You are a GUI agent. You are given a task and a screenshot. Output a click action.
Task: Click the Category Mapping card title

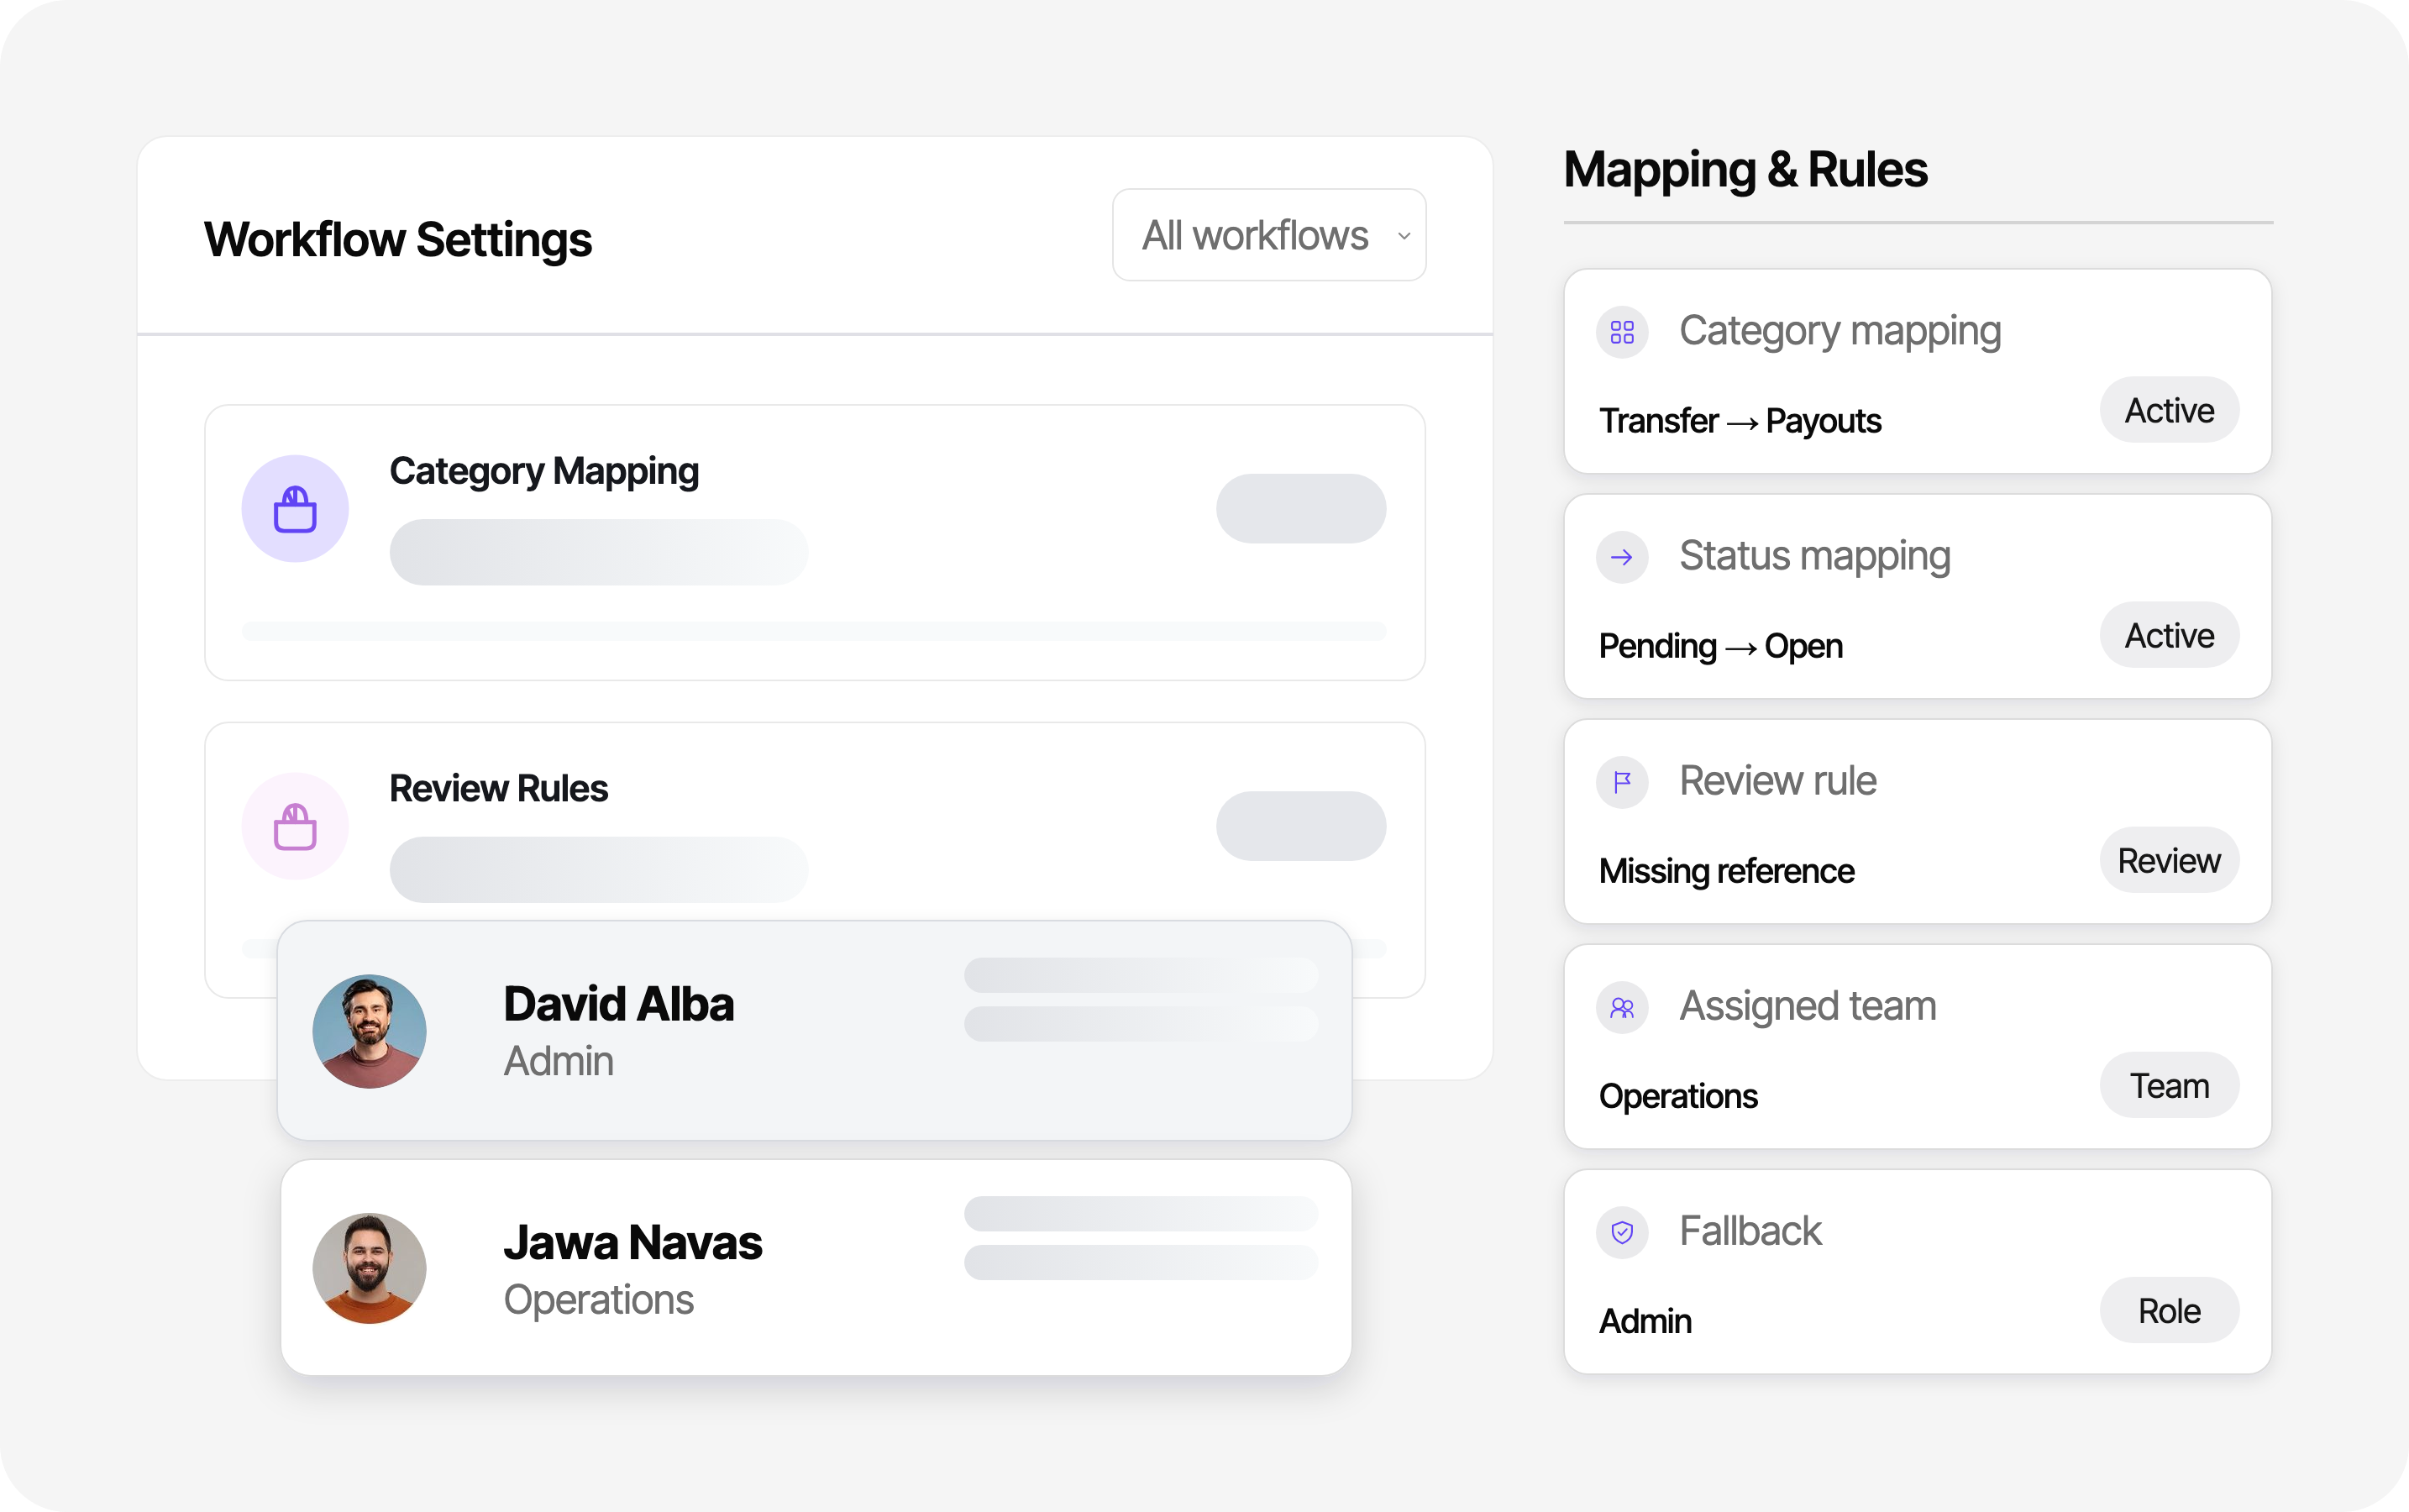coord(544,471)
